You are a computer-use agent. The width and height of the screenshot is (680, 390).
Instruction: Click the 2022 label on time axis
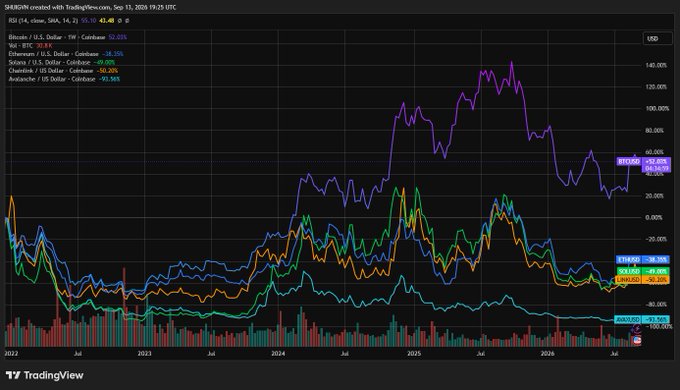pyautogui.click(x=11, y=354)
